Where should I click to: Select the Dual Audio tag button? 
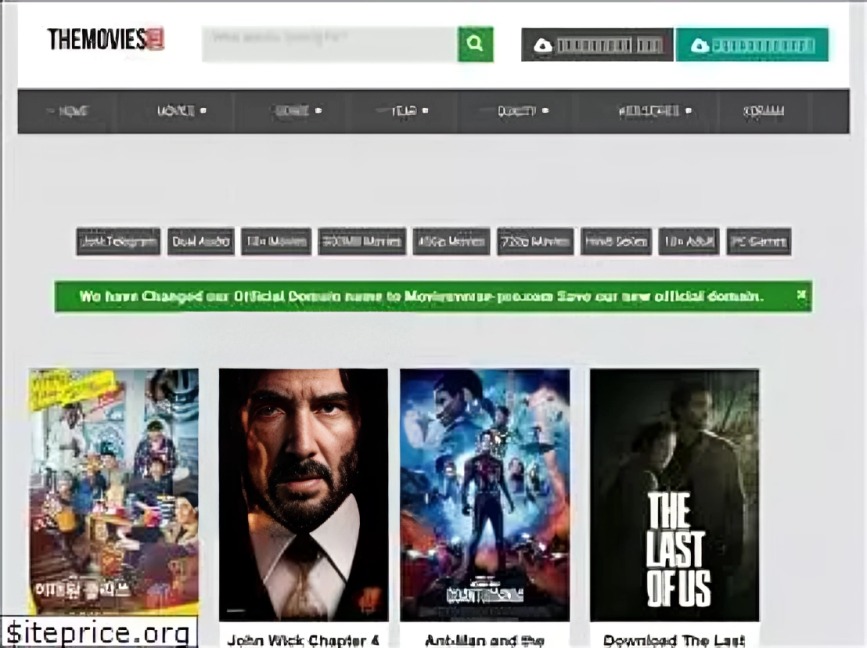(x=201, y=241)
